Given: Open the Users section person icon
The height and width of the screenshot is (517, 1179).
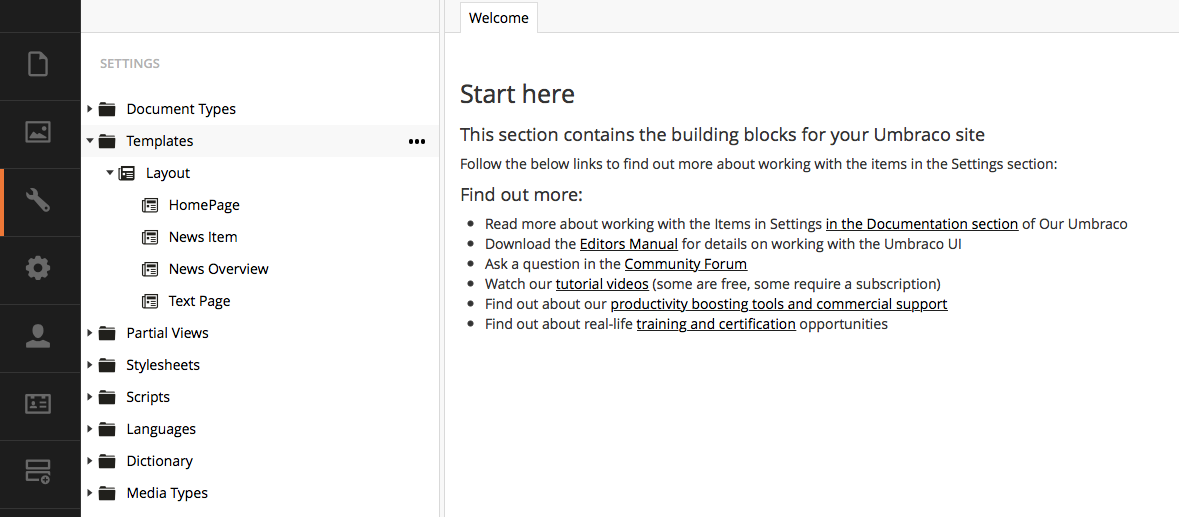Looking at the screenshot, I should click(38, 336).
